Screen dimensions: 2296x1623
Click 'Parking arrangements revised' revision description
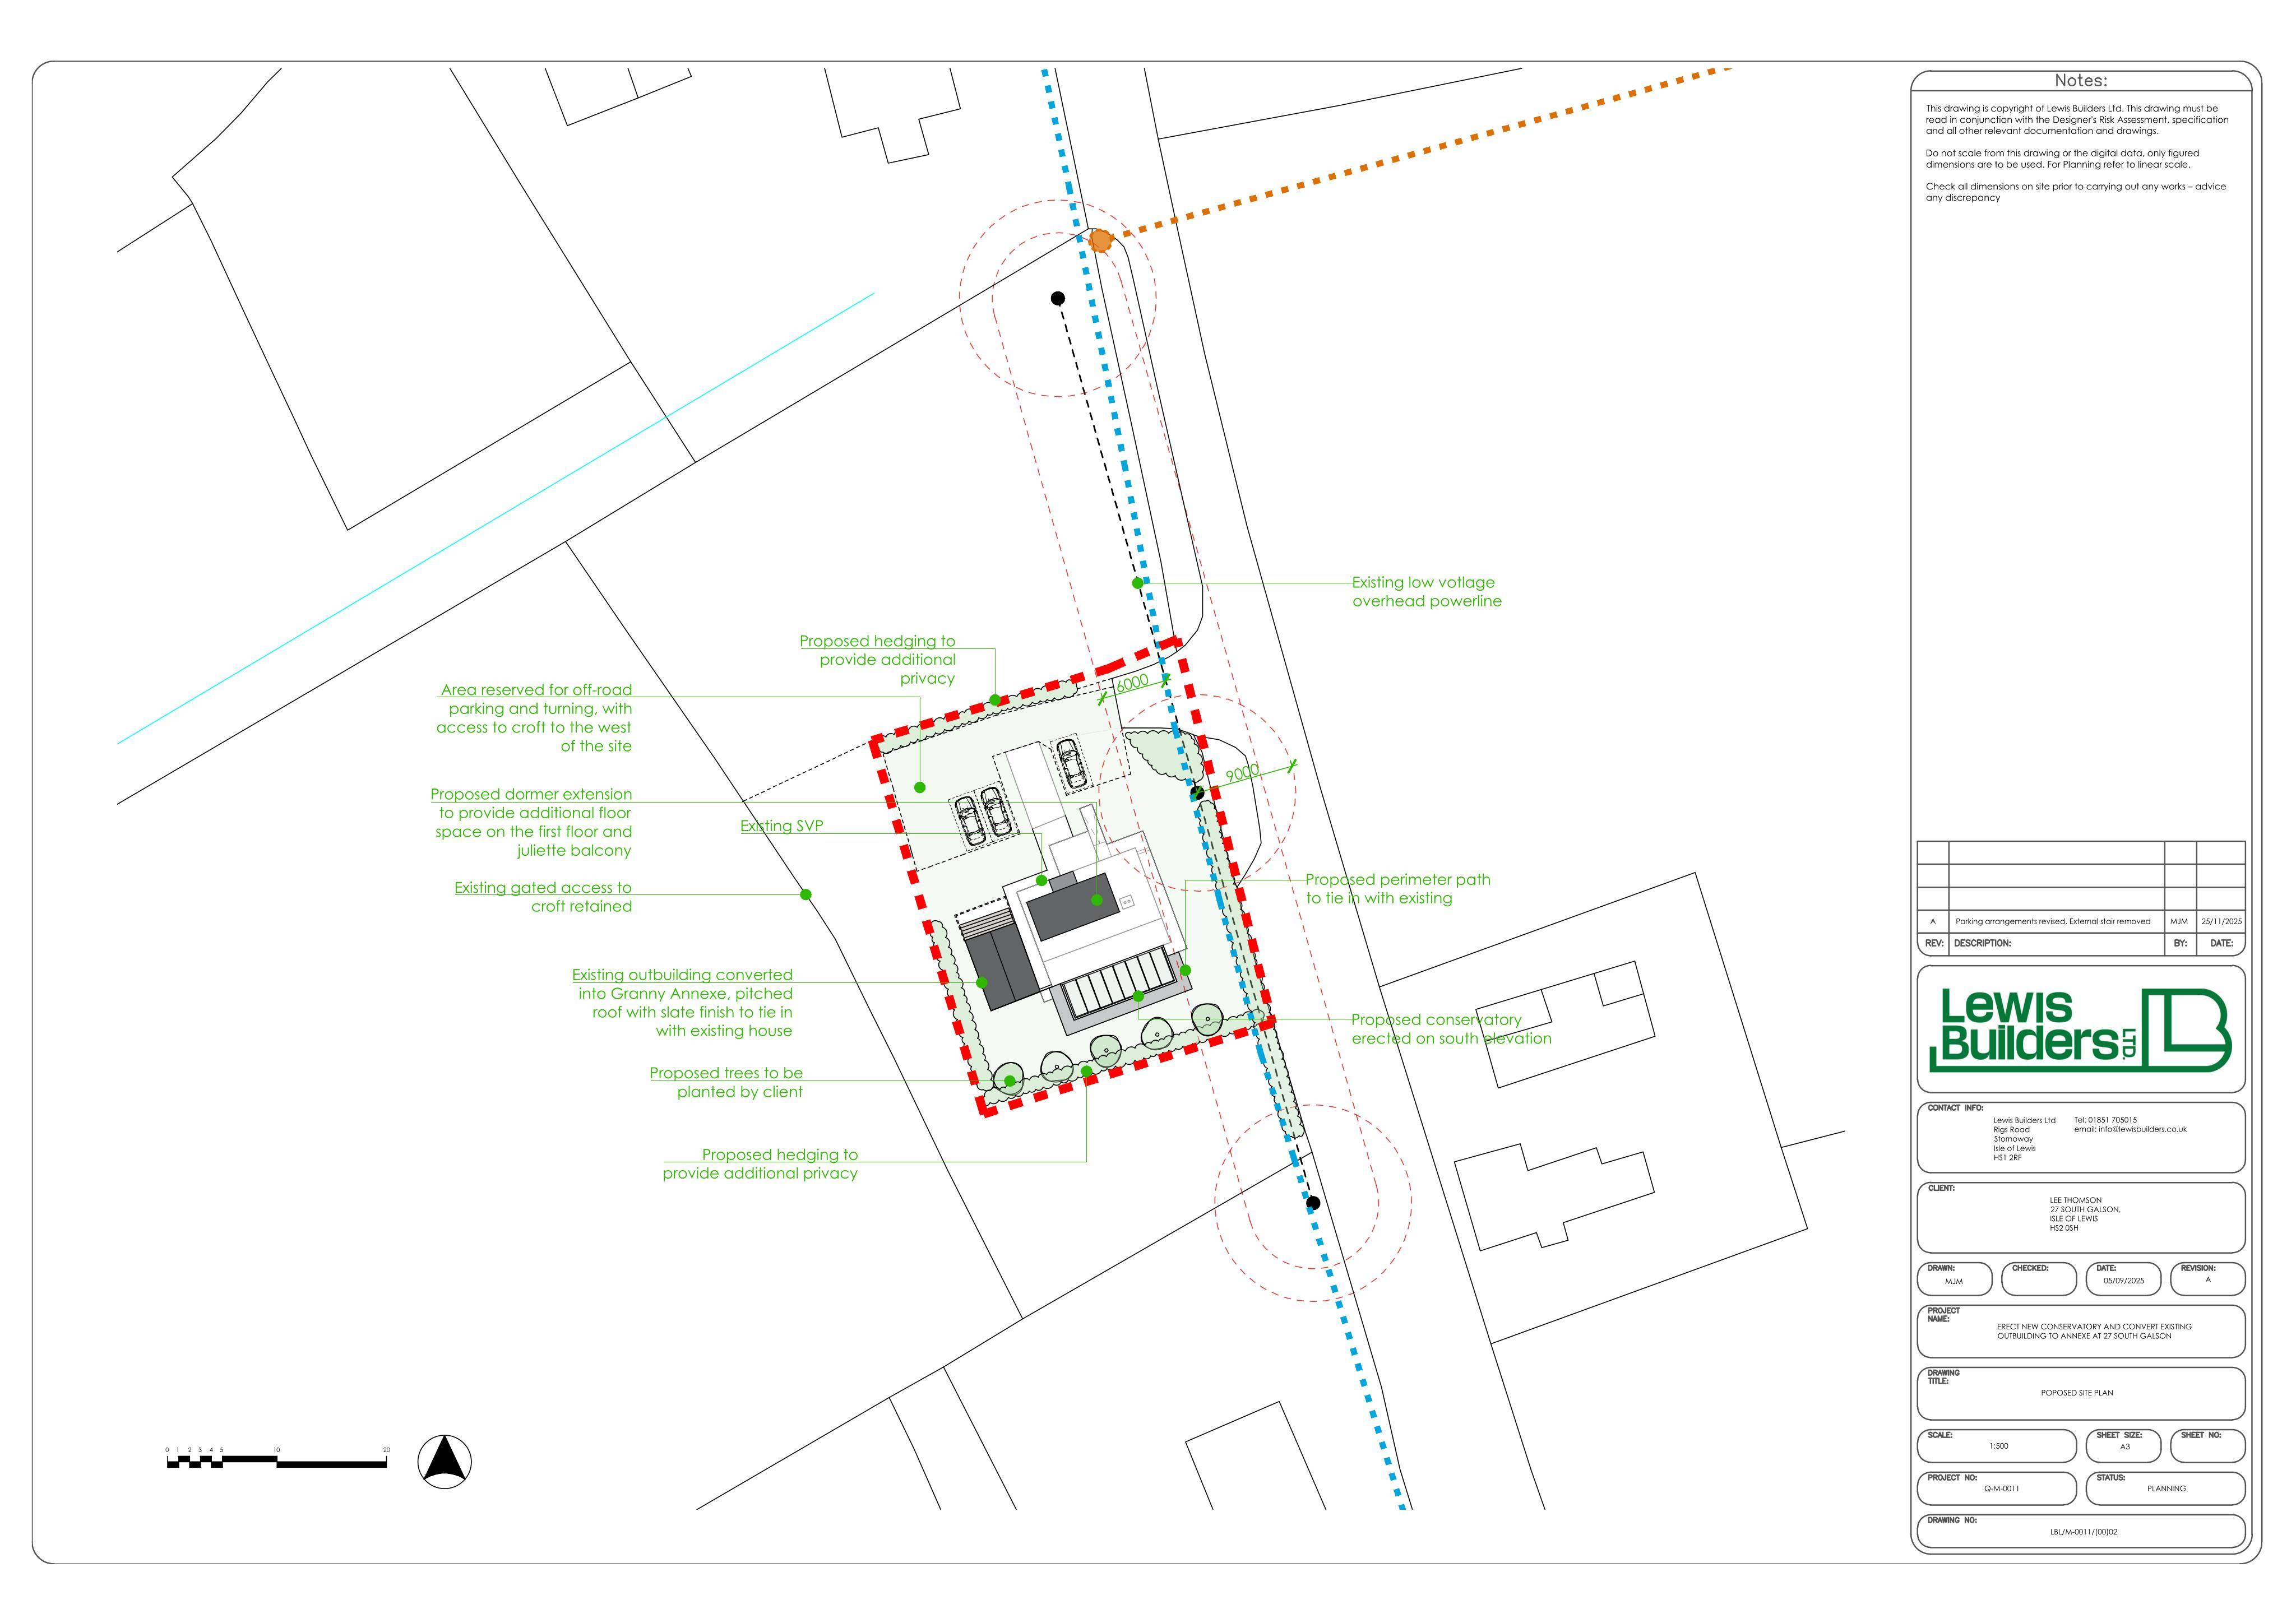coord(2052,922)
